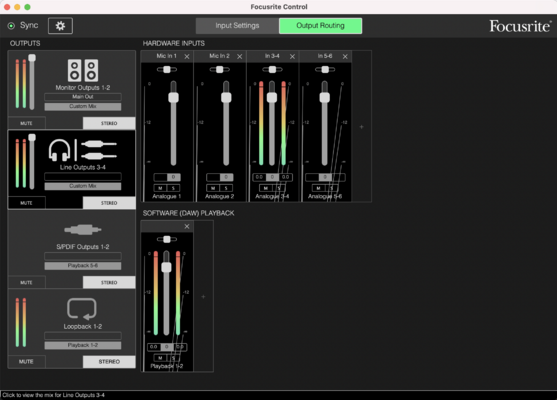Click the Mic In 2 fader handle
Viewport: 557px width, 400px height.
coord(226,97)
